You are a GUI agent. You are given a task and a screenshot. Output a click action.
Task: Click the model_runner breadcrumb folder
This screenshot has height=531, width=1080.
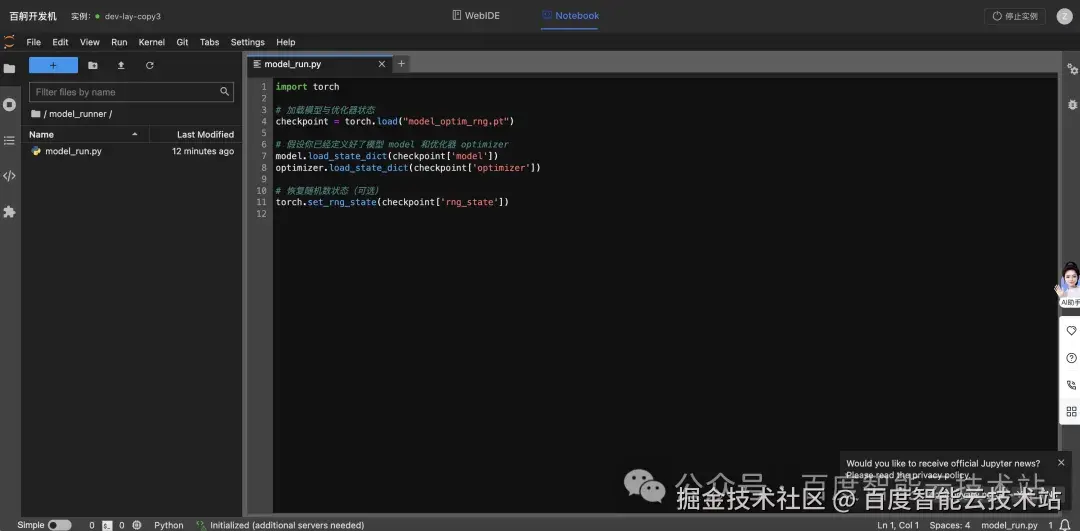click(77, 114)
